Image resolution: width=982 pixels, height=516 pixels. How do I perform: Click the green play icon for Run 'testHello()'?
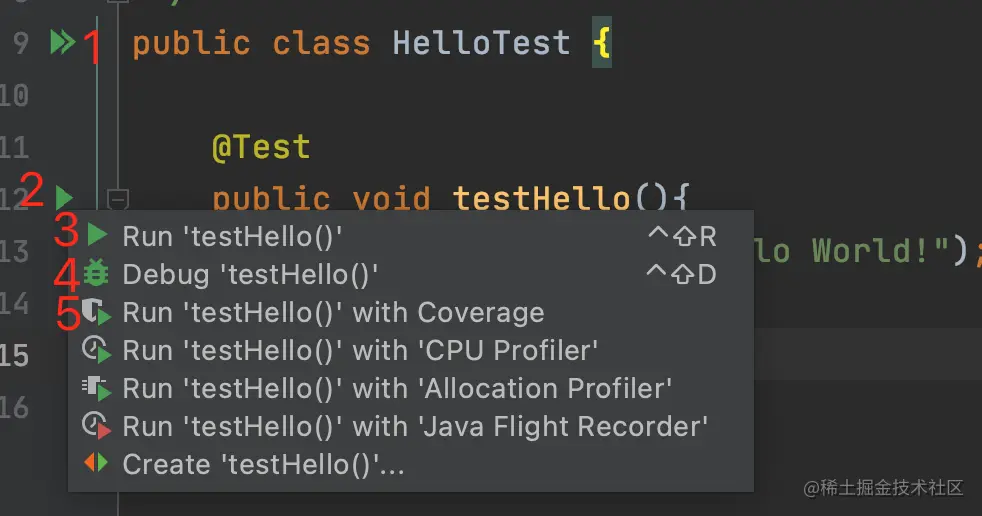pos(97,235)
